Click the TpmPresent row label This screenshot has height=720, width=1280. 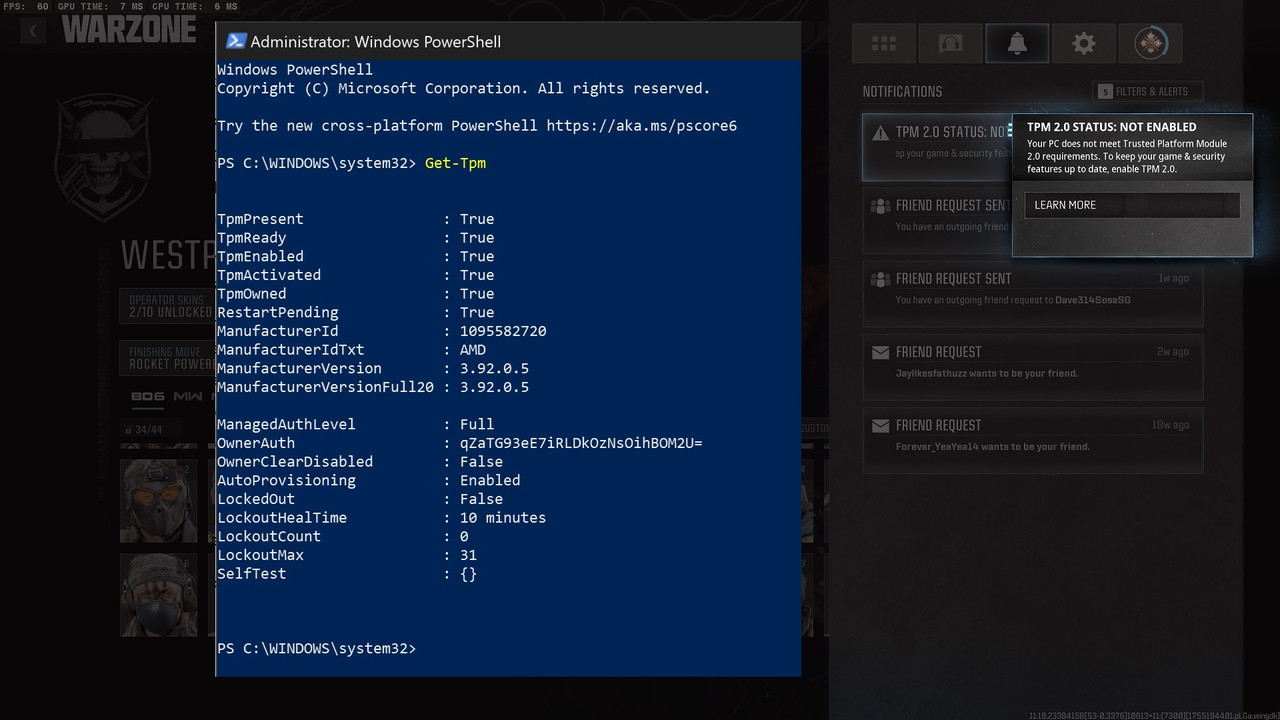tap(260, 219)
